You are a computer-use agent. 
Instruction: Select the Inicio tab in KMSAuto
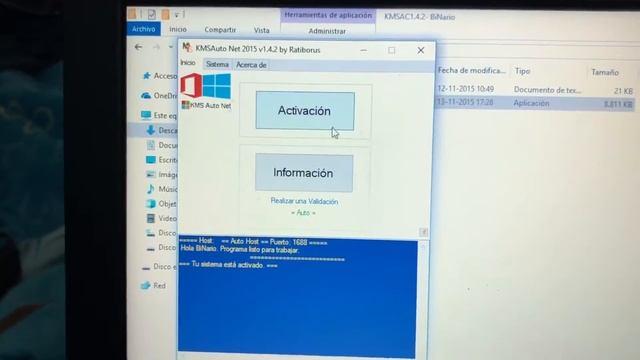click(188, 63)
